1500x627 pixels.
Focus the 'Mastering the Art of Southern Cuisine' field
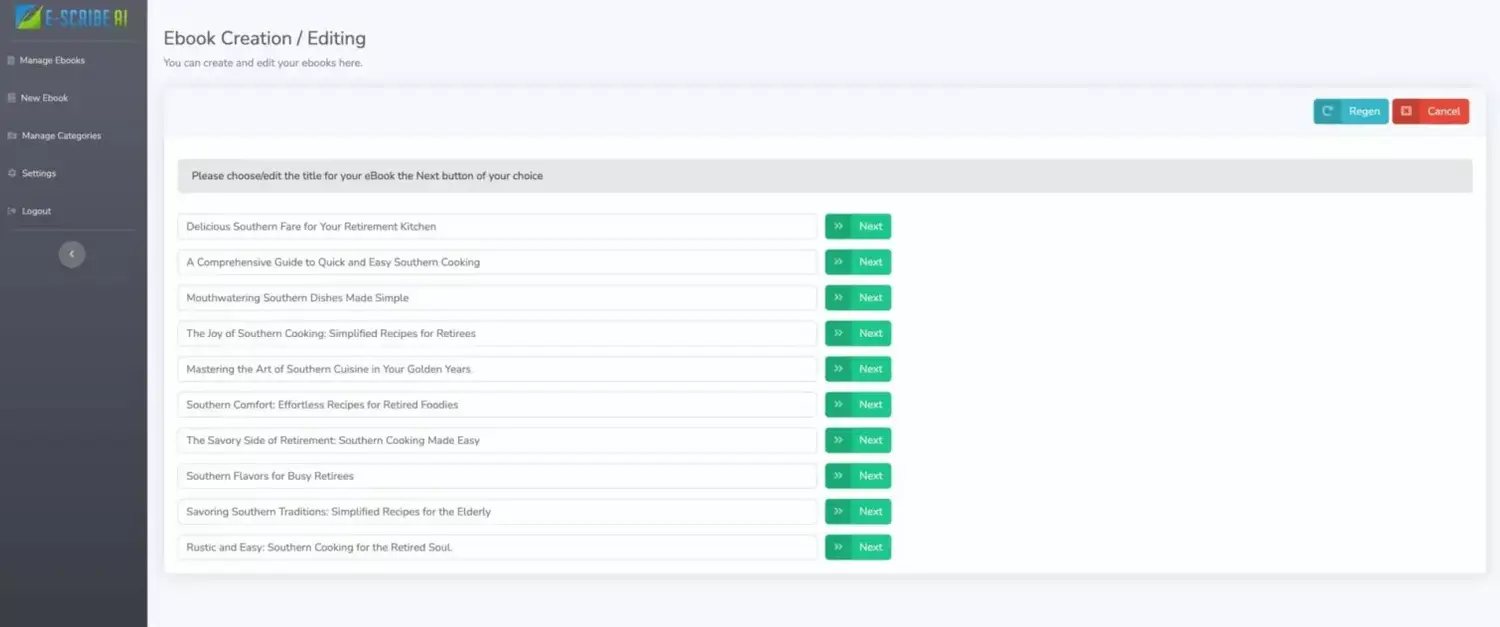pos(497,369)
